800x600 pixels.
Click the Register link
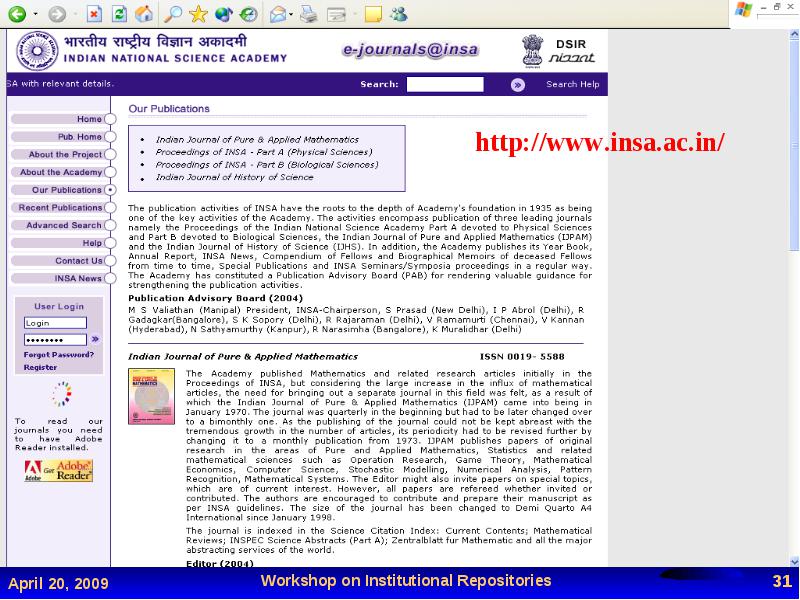[40, 367]
